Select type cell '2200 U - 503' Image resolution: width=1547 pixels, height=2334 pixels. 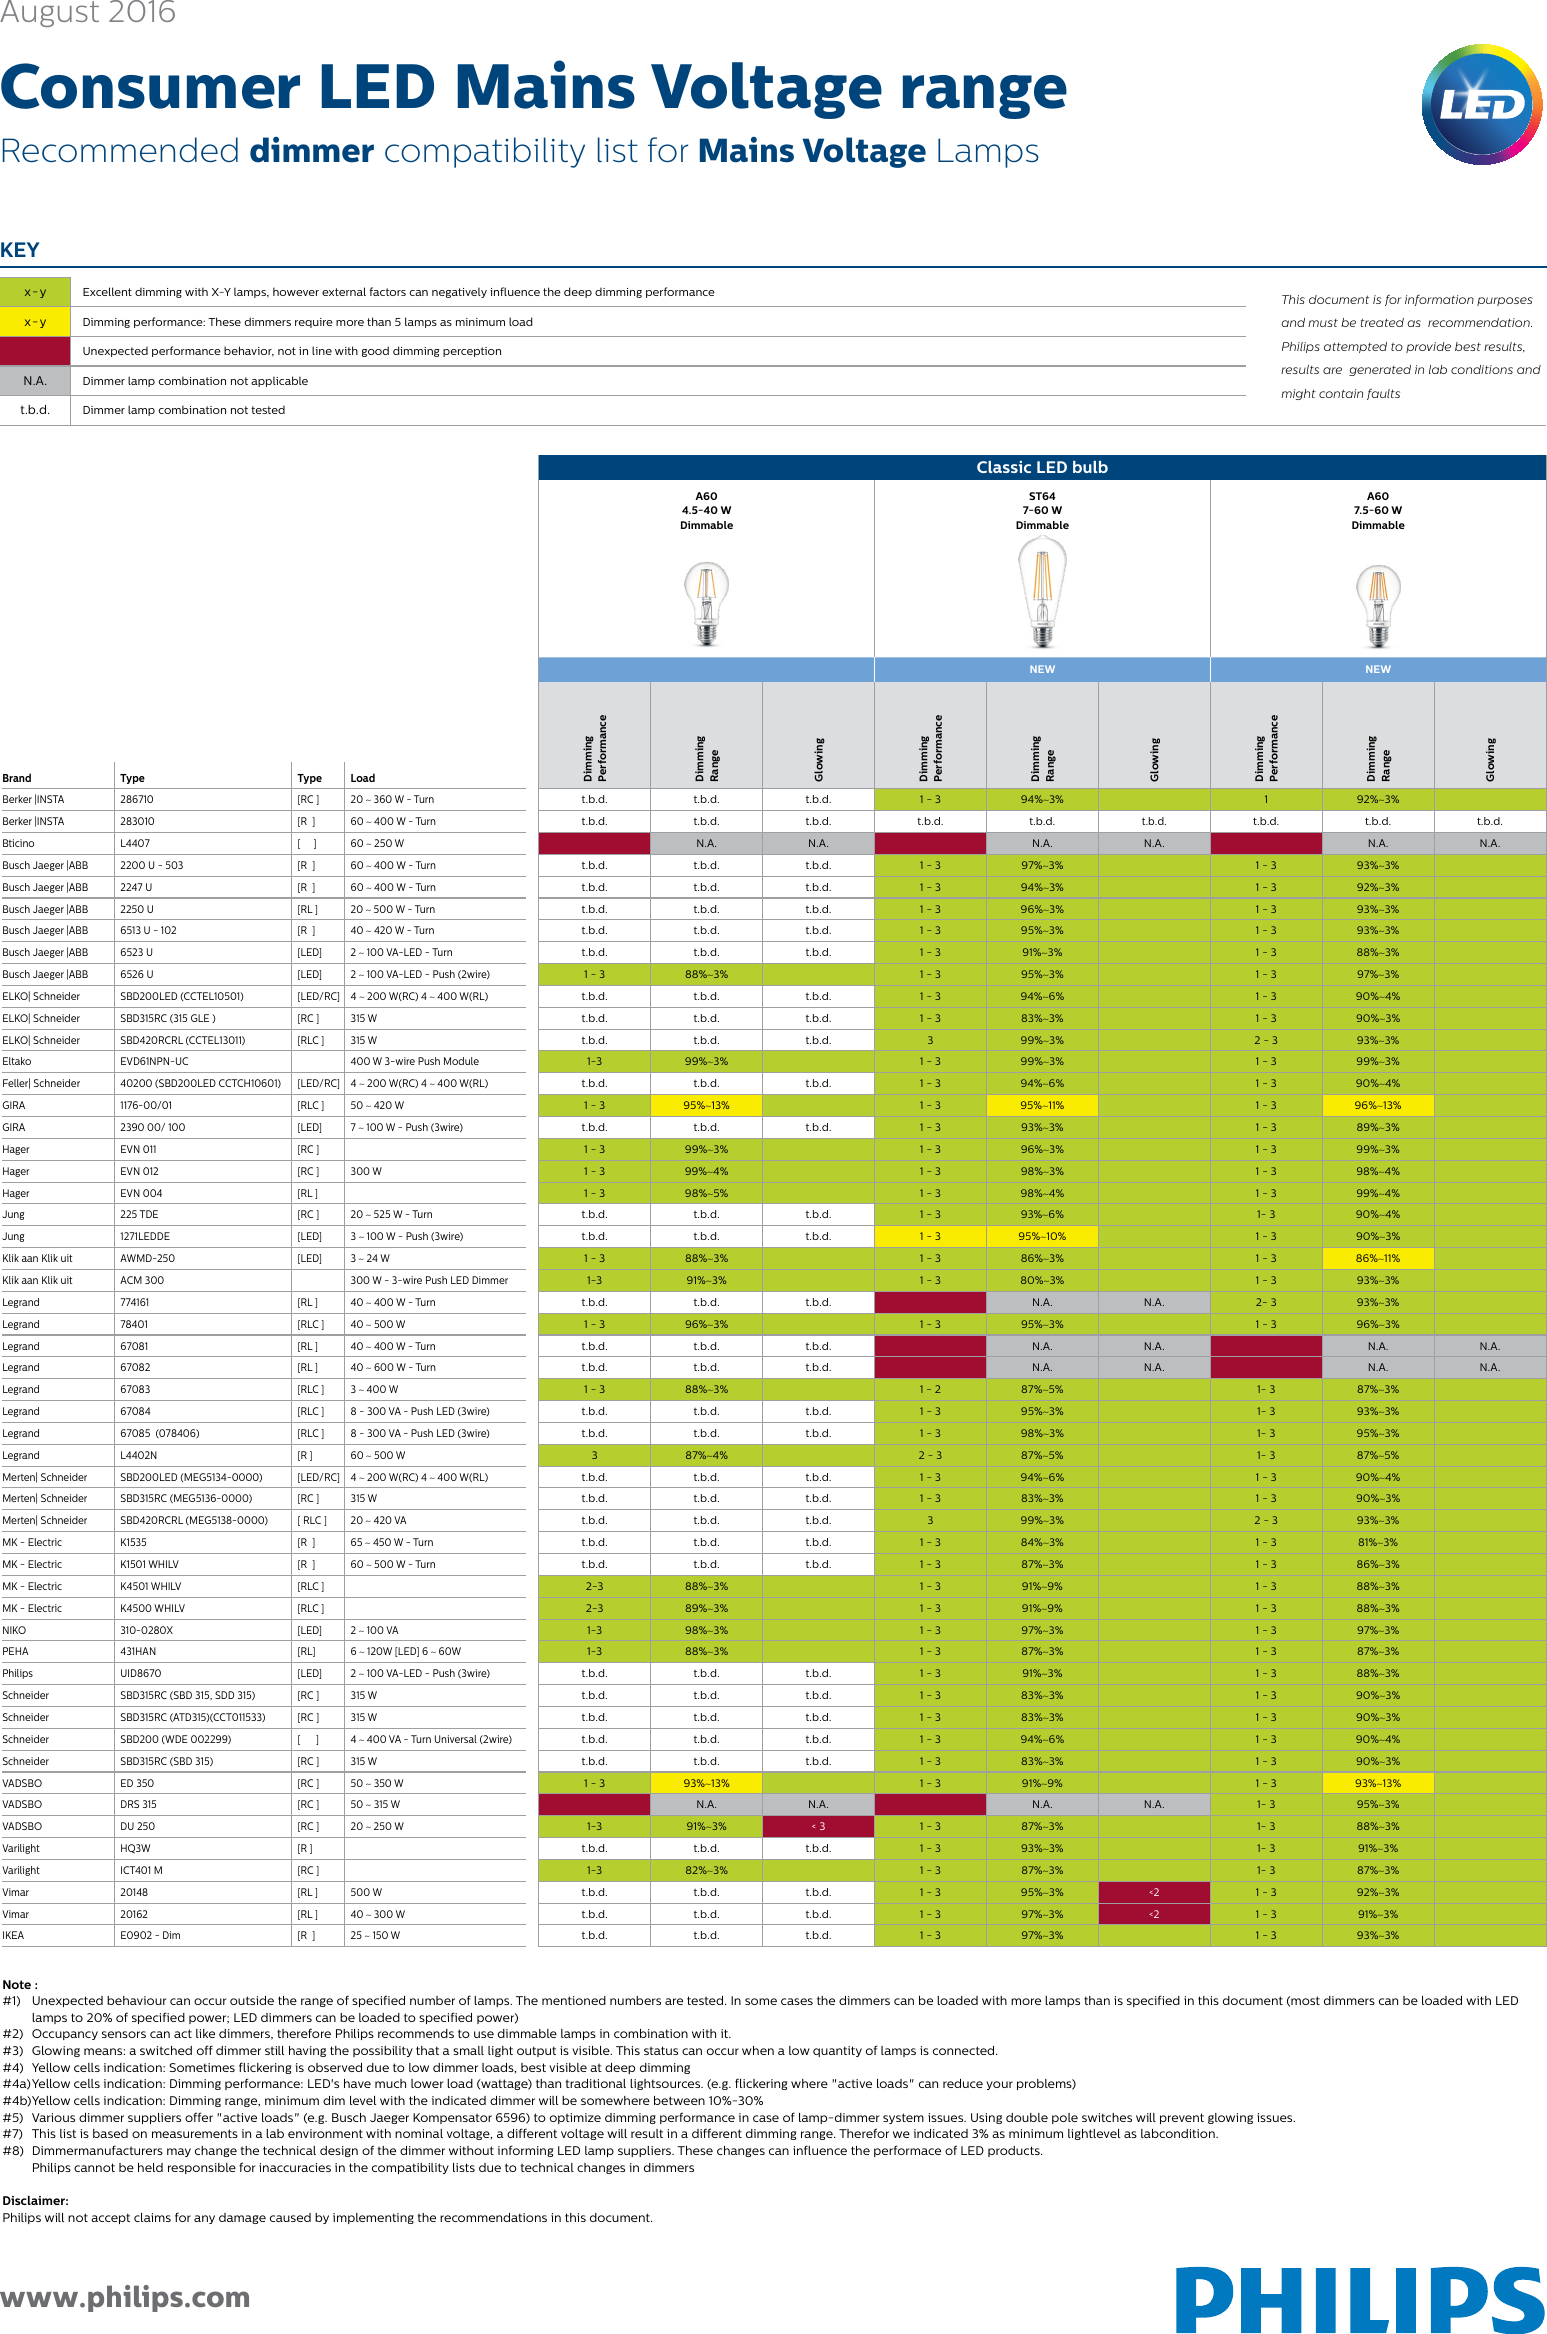(152, 865)
